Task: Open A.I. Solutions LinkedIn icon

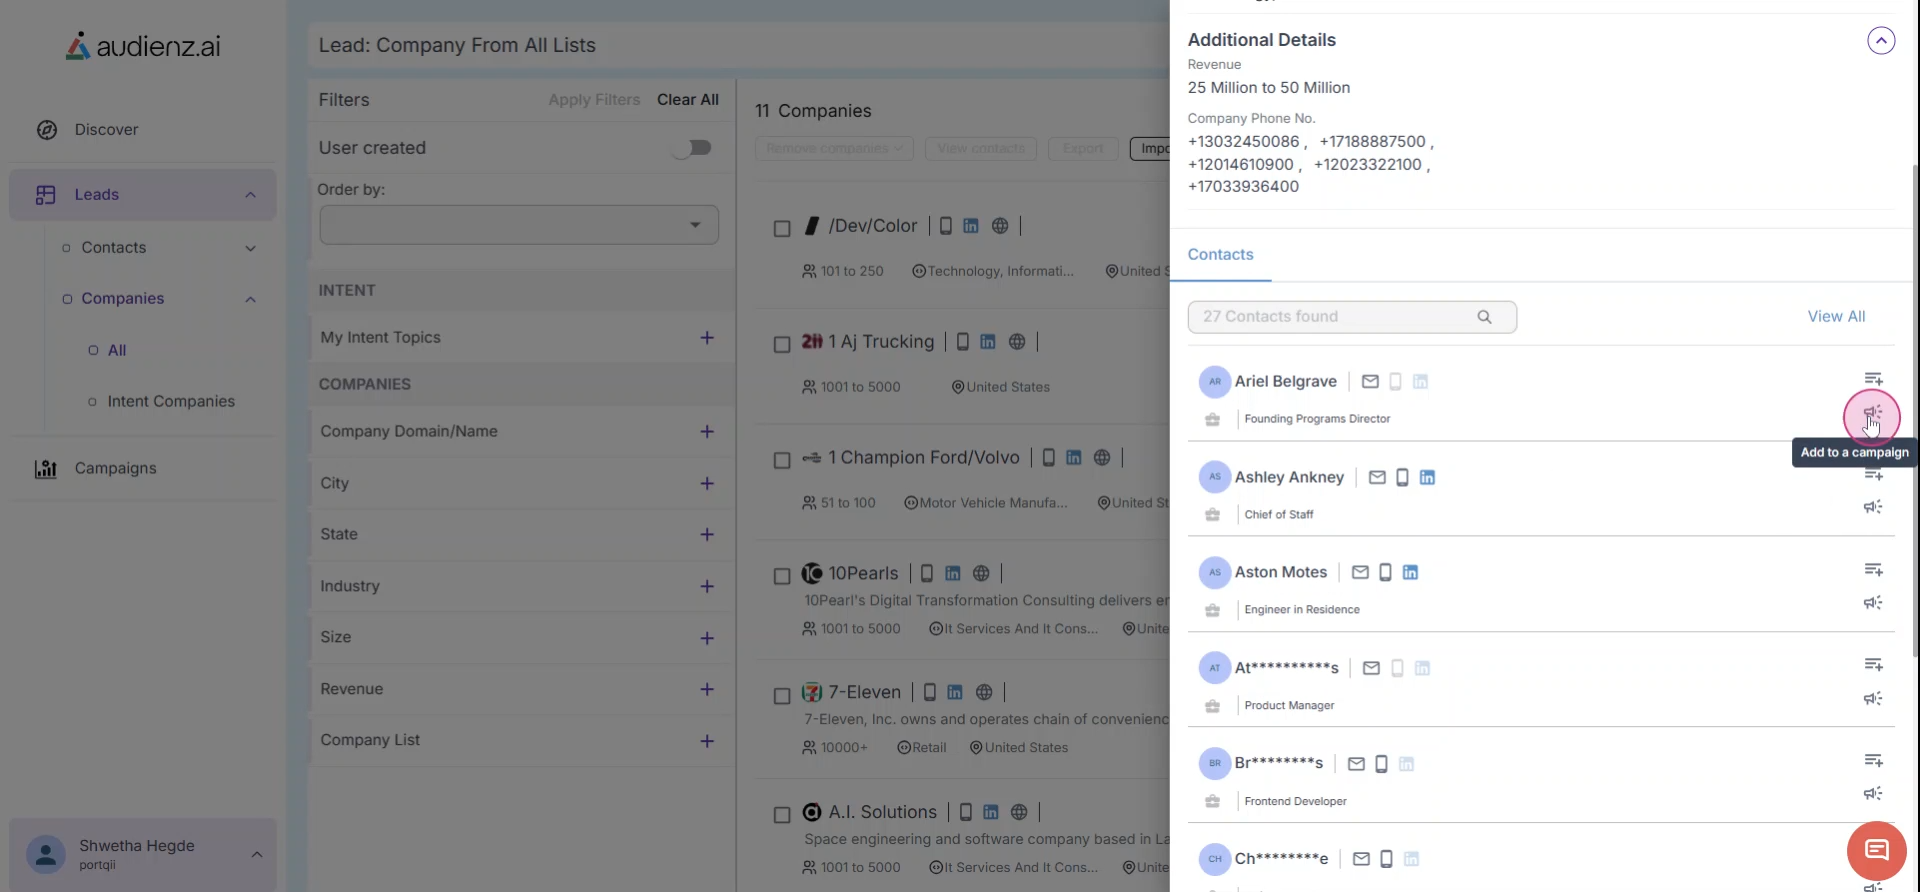Action: click(x=991, y=812)
